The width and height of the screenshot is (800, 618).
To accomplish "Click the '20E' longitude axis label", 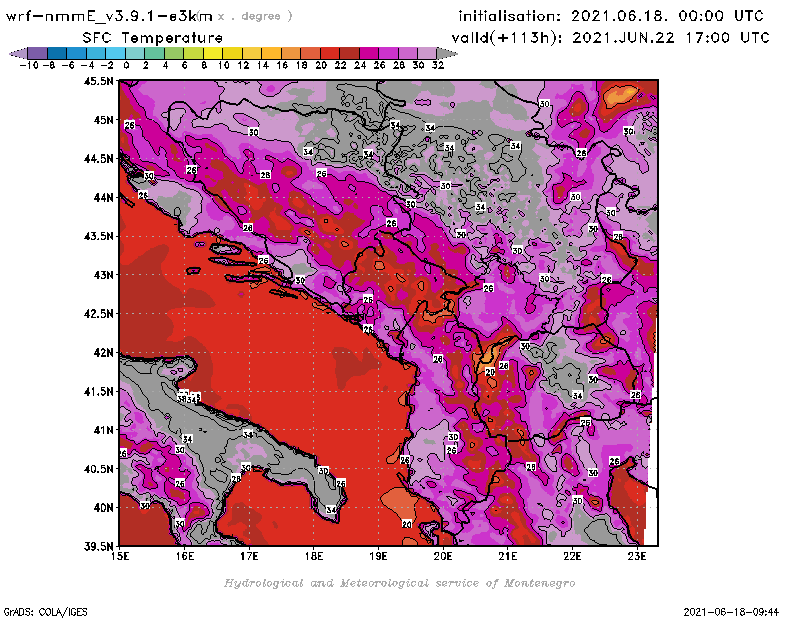I will (x=443, y=556).
